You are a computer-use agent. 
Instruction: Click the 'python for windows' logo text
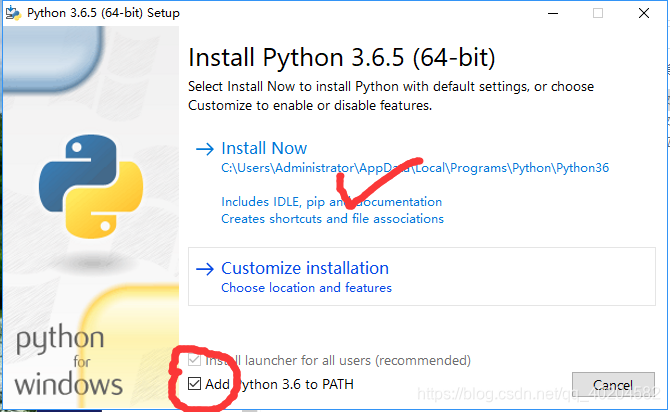68,360
